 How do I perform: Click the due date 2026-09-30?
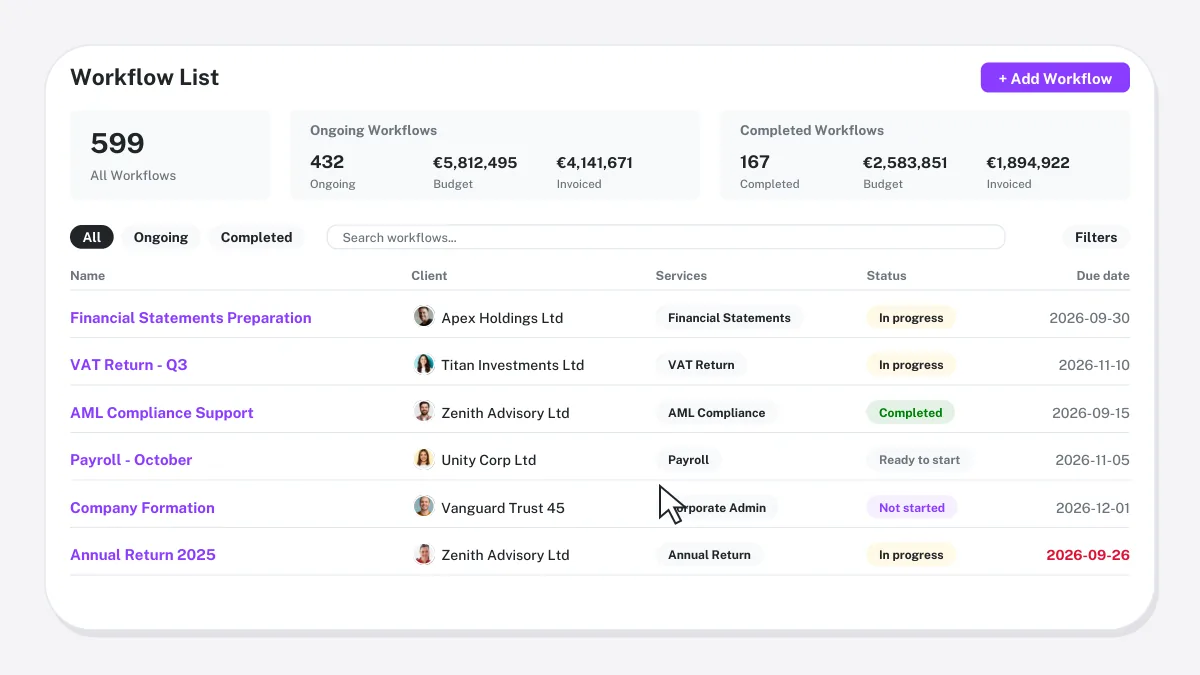1089,318
